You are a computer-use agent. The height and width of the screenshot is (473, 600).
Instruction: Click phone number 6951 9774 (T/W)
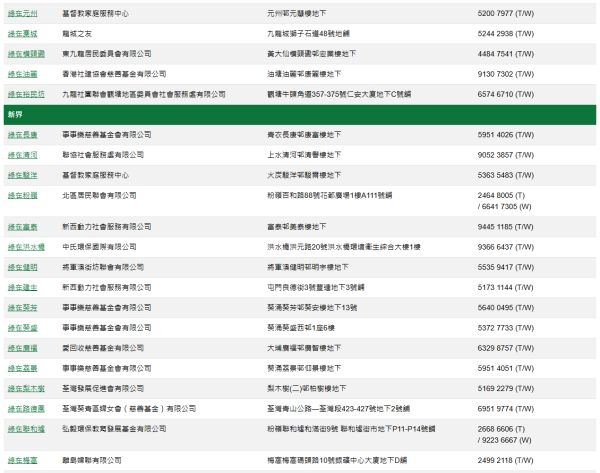click(x=505, y=409)
